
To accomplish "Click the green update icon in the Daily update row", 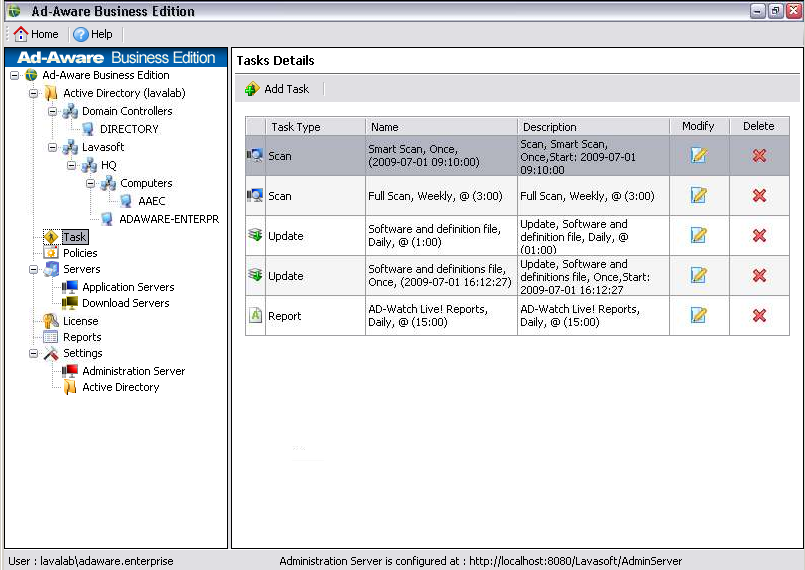I will click(x=255, y=235).
